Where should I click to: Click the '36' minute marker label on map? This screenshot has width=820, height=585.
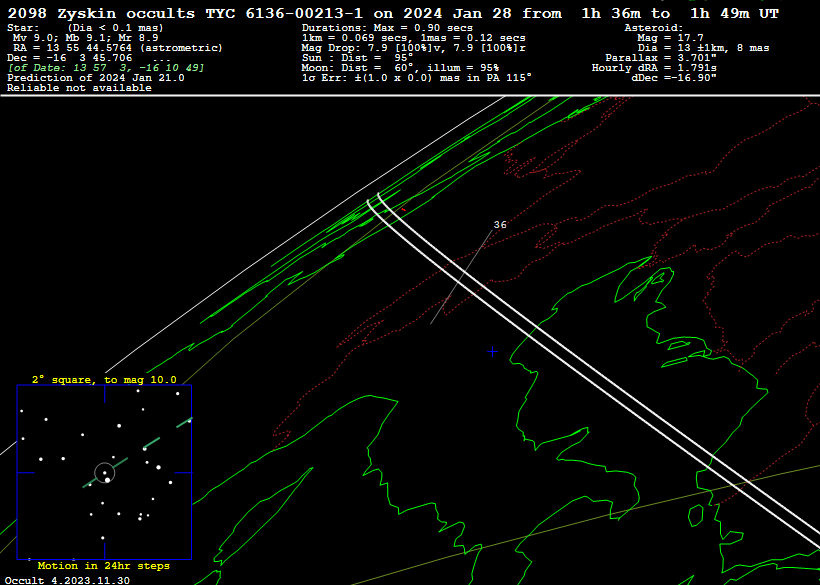pos(500,225)
